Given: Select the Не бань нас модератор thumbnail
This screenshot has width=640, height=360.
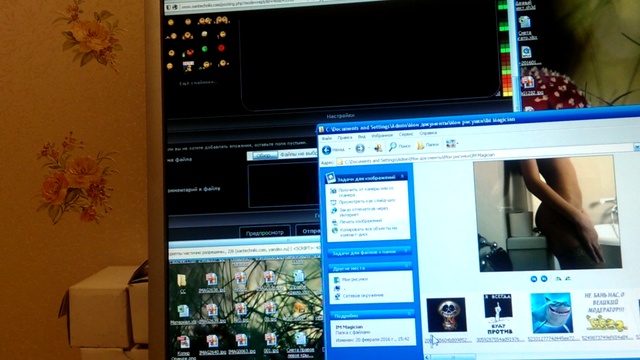Looking at the screenshot, I should click(607, 311).
